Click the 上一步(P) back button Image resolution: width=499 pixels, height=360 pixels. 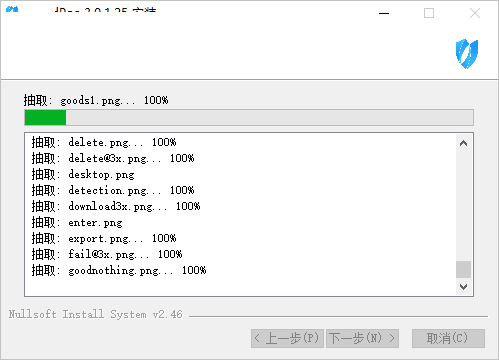[x=287, y=338]
